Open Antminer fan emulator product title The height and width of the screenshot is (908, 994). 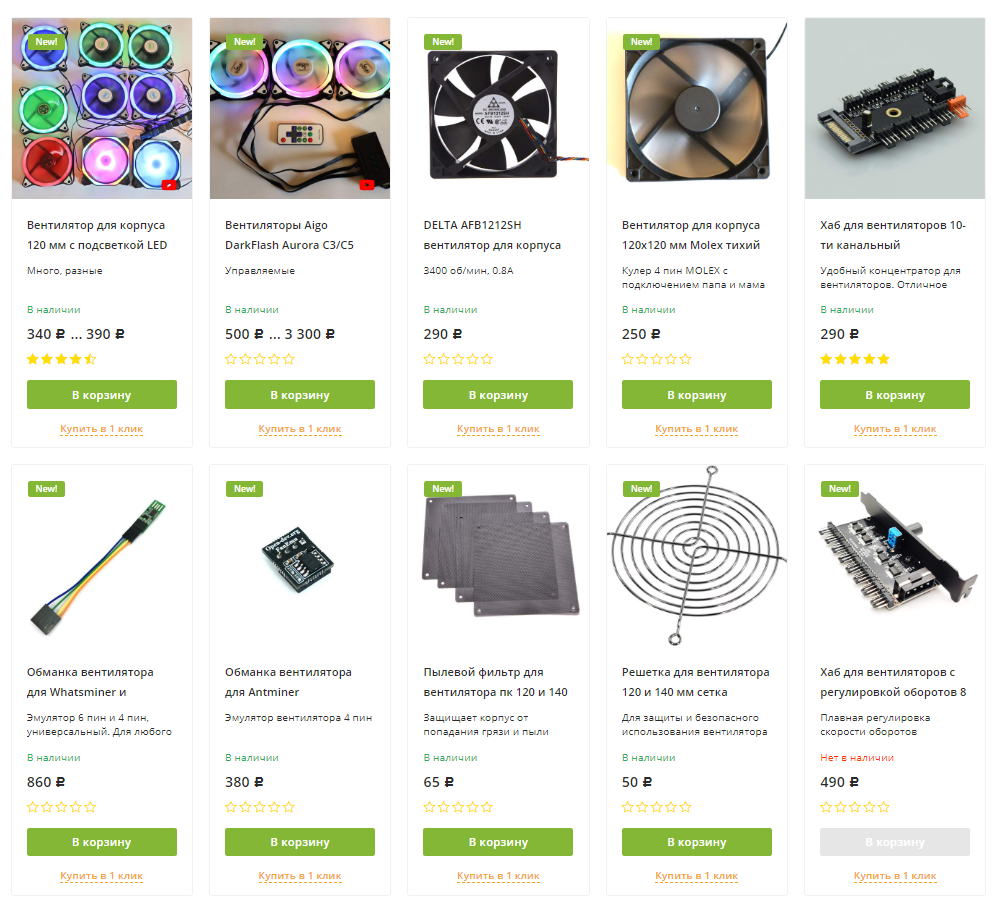click(x=288, y=682)
